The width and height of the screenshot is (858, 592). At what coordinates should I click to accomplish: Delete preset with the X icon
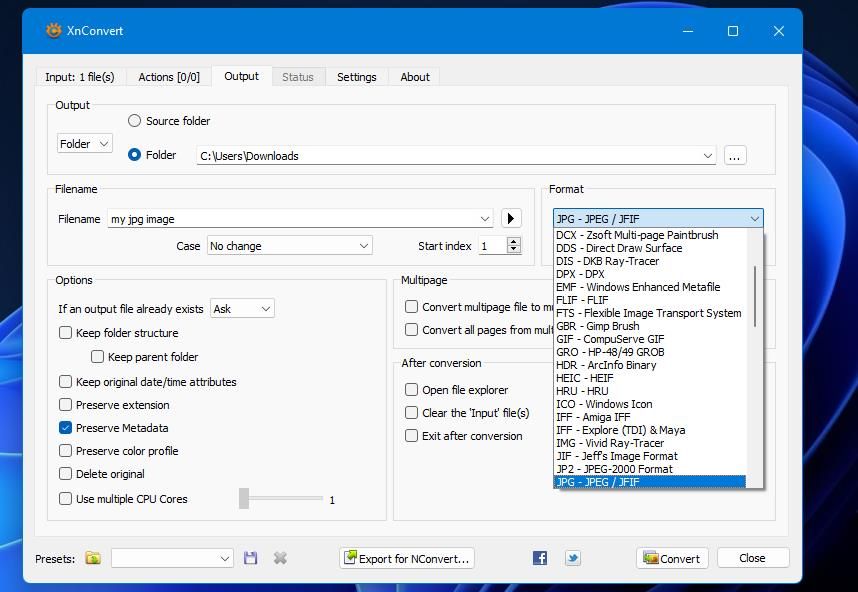[x=280, y=558]
